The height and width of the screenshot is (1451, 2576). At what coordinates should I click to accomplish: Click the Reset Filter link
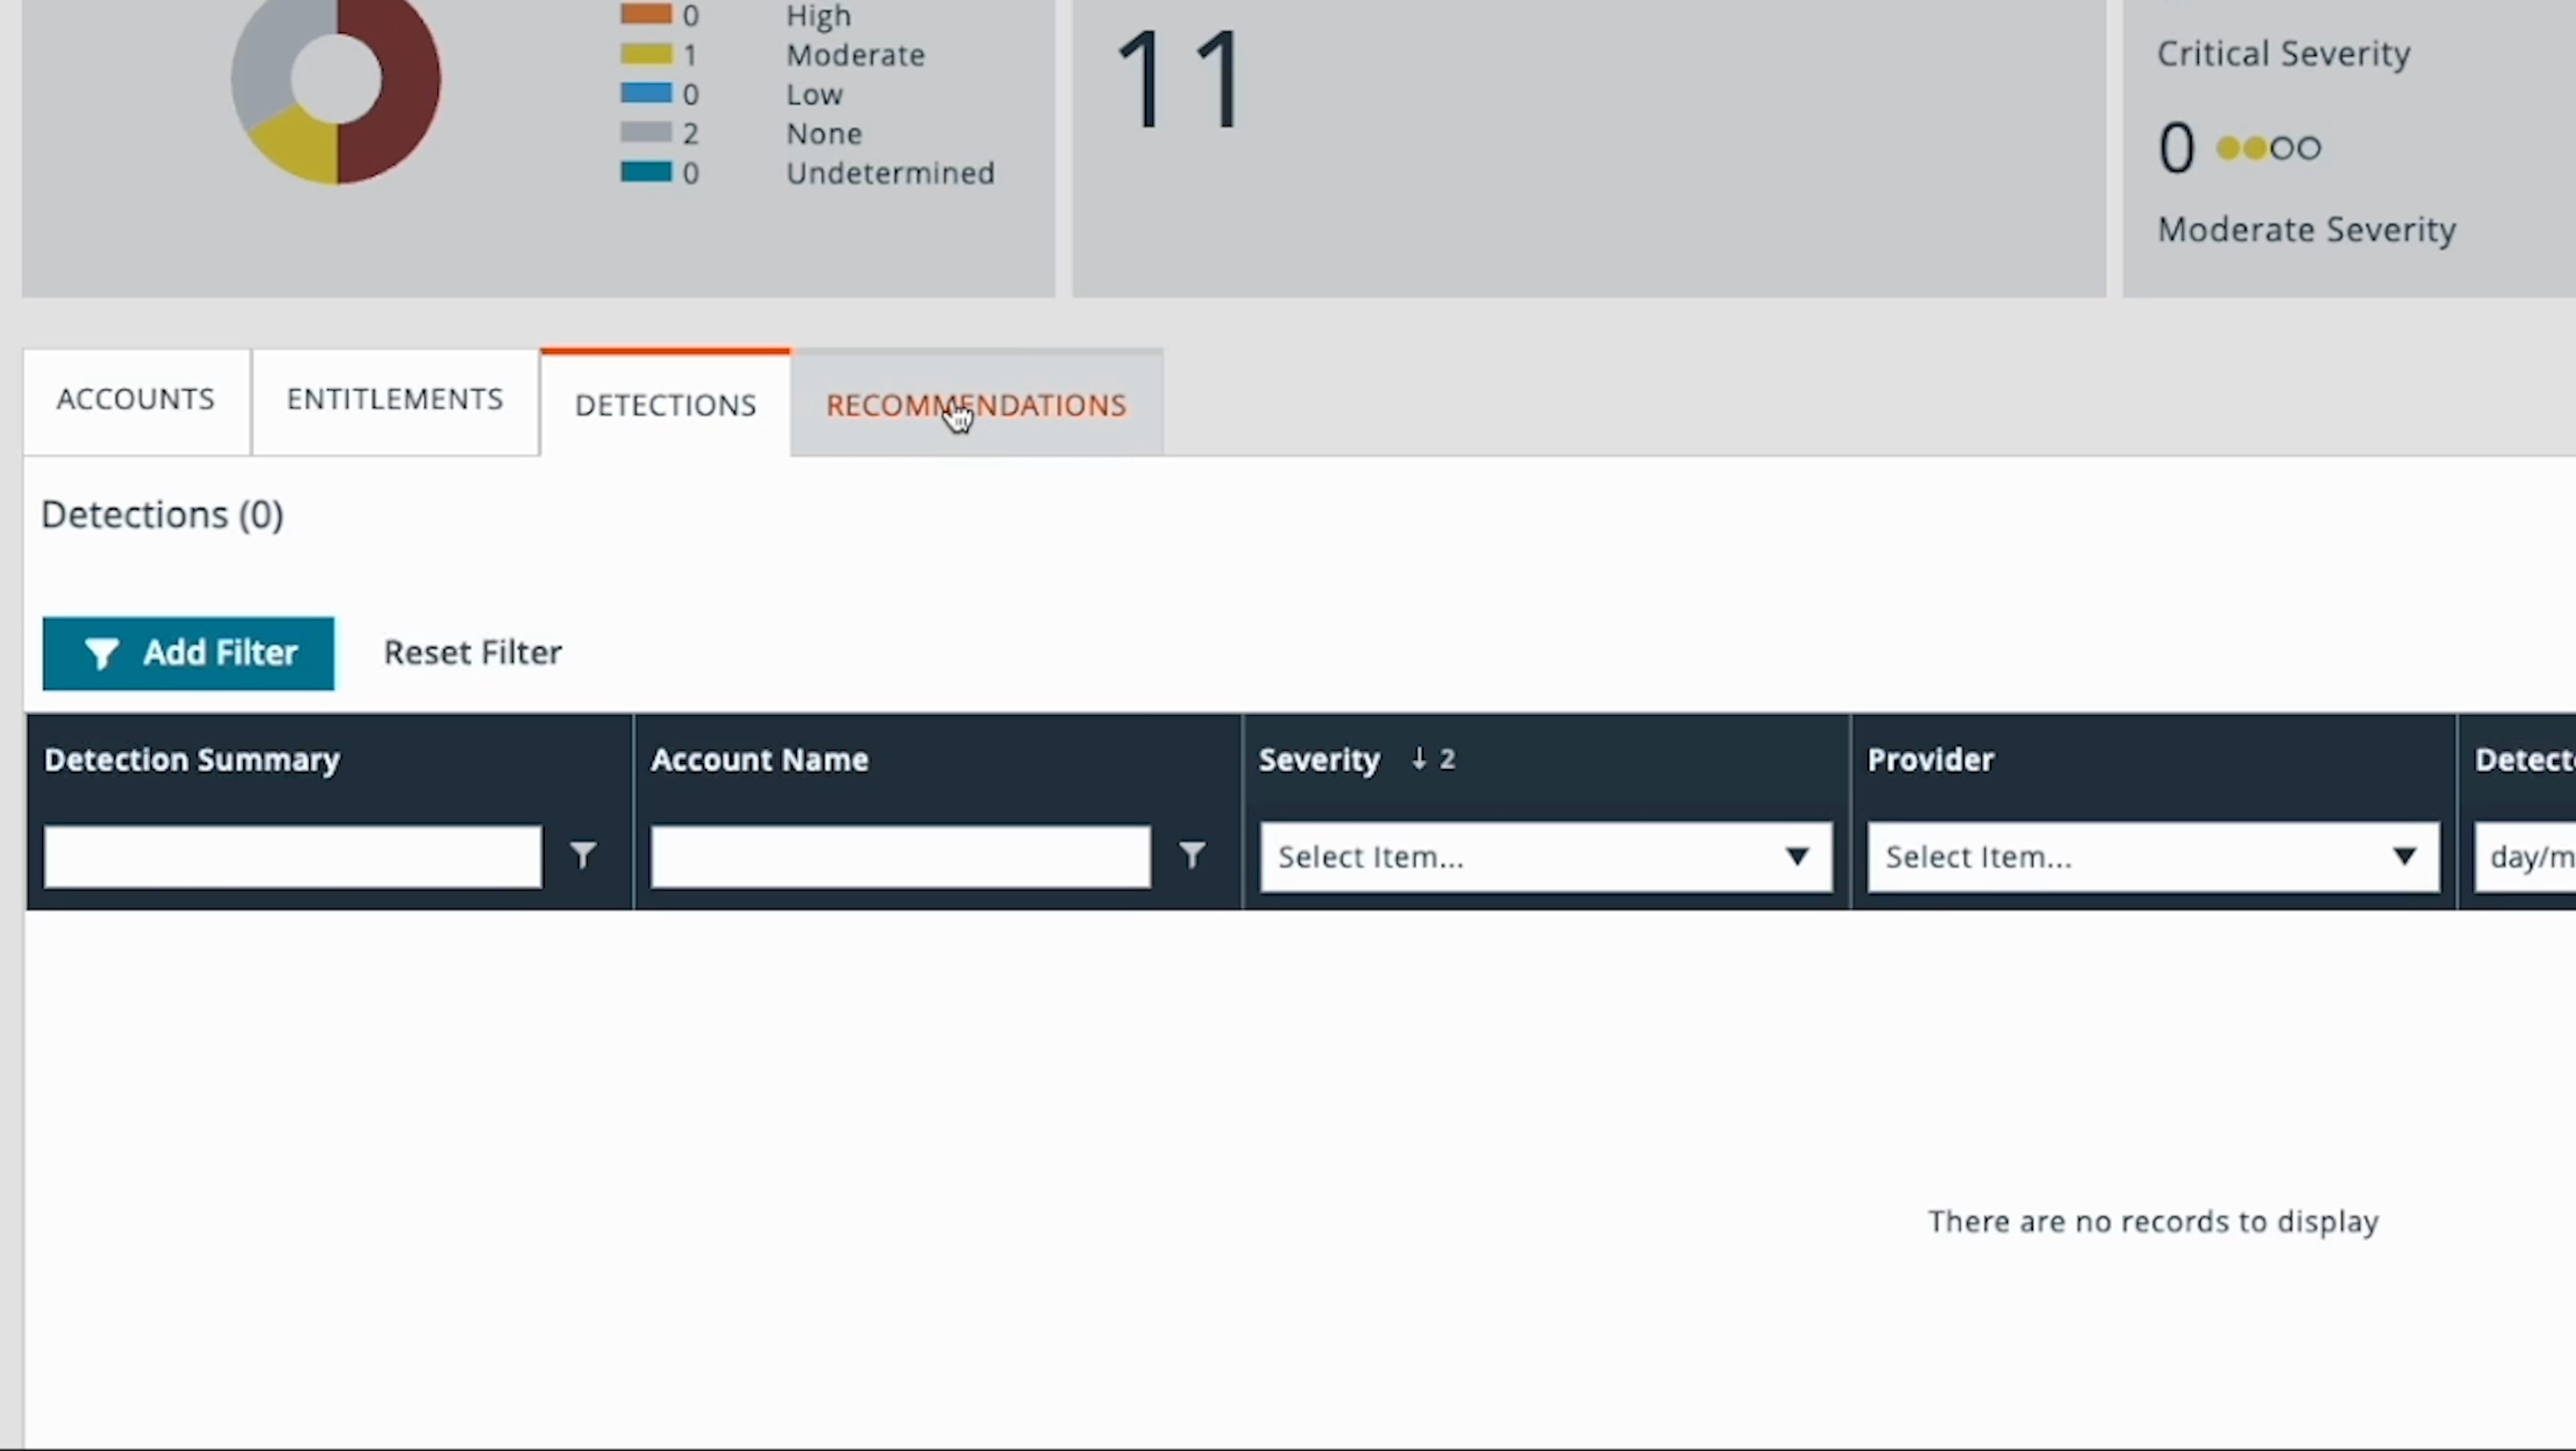(x=472, y=653)
